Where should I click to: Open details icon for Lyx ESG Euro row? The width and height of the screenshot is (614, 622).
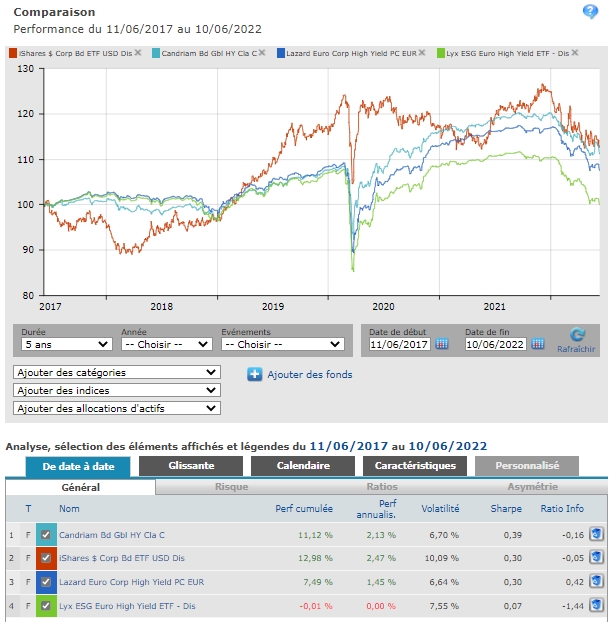(596, 604)
